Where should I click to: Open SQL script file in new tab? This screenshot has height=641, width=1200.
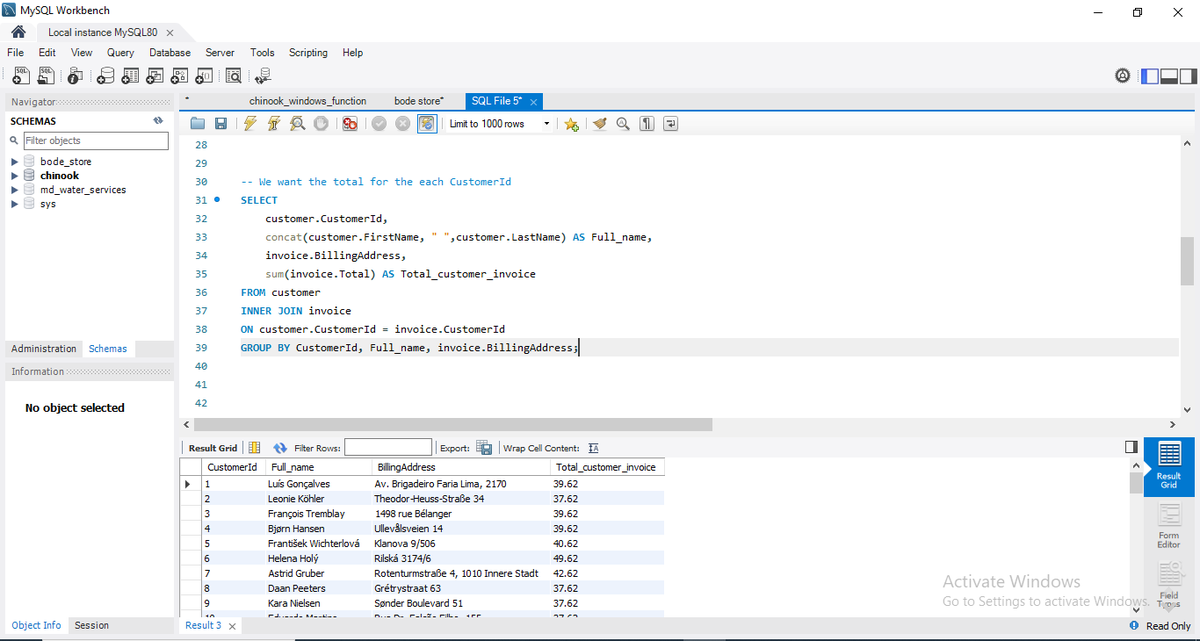click(x=46, y=75)
